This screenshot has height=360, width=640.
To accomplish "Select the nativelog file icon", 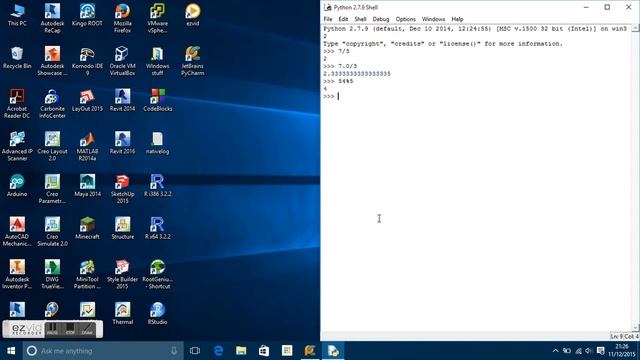I will click(x=158, y=143).
